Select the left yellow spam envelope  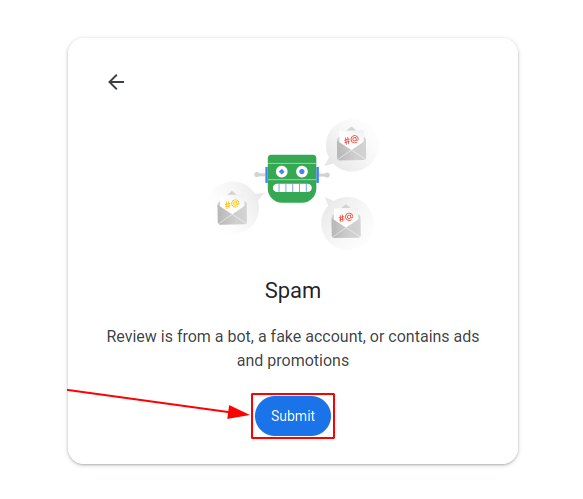(x=232, y=208)
